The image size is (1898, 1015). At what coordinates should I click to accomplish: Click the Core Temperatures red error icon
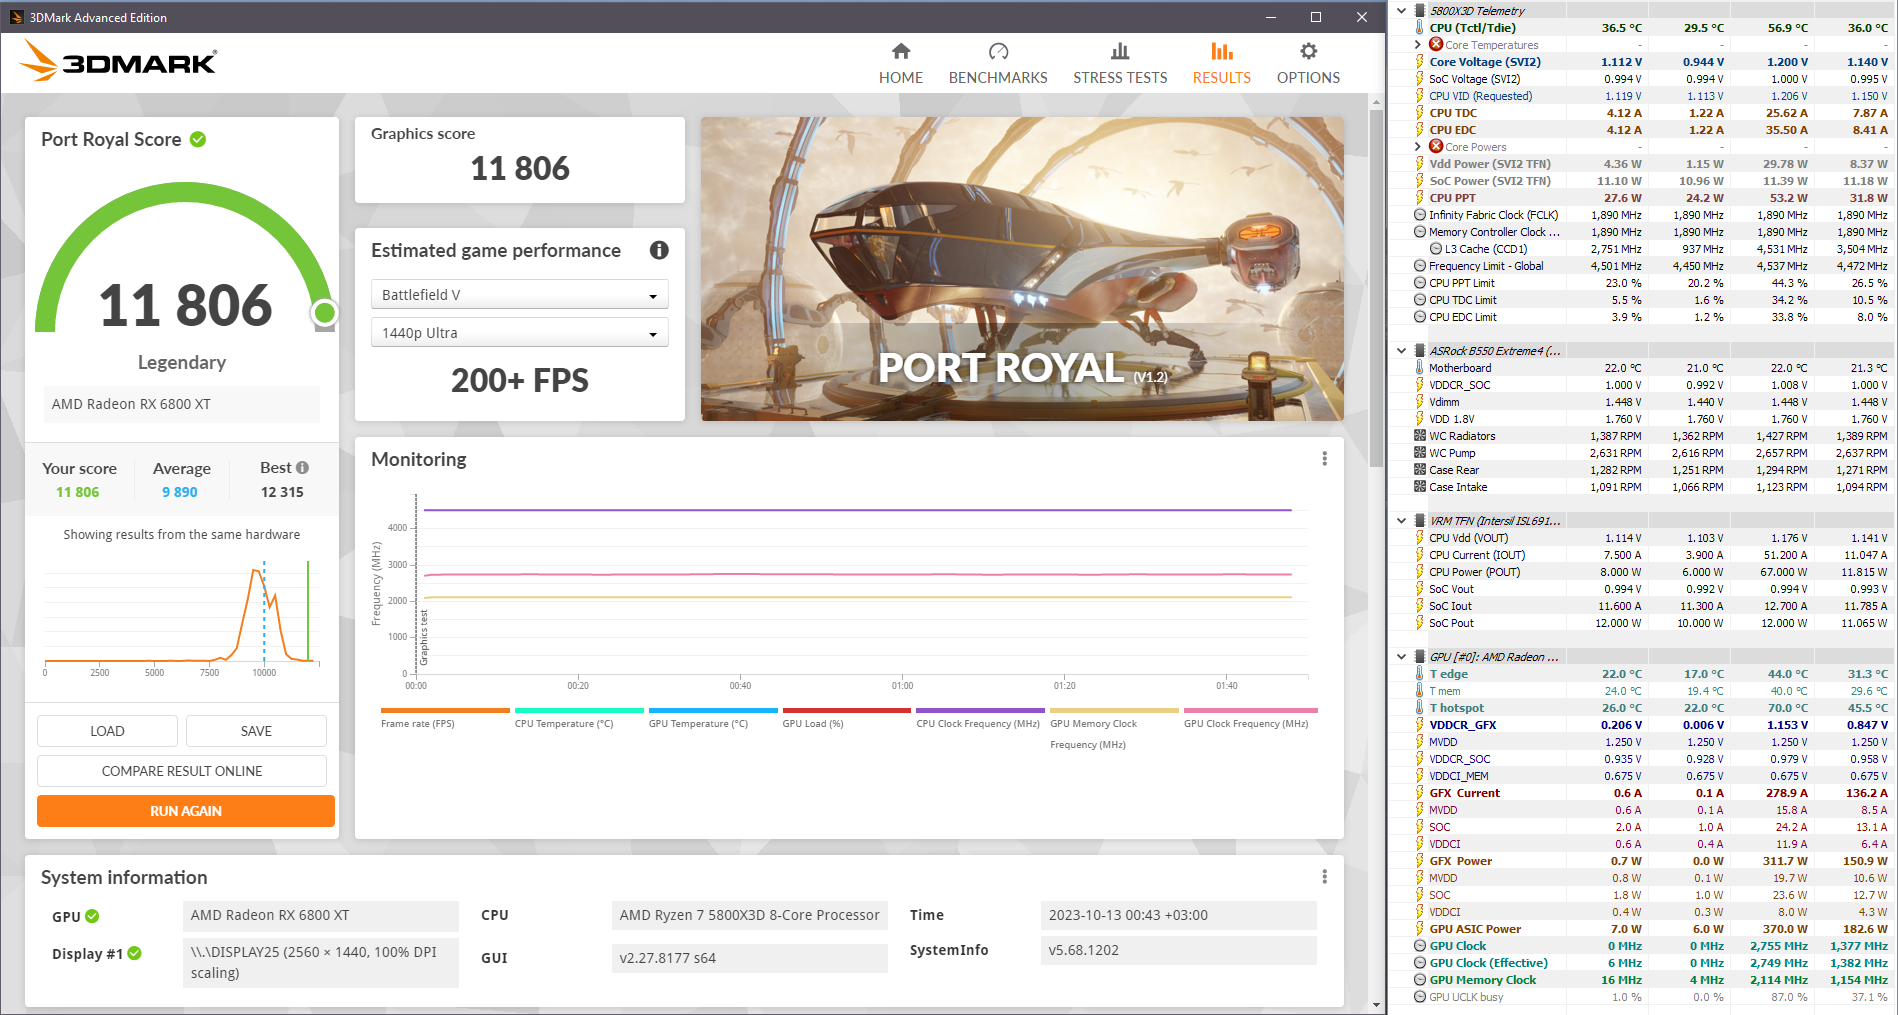click(1436, 44)
